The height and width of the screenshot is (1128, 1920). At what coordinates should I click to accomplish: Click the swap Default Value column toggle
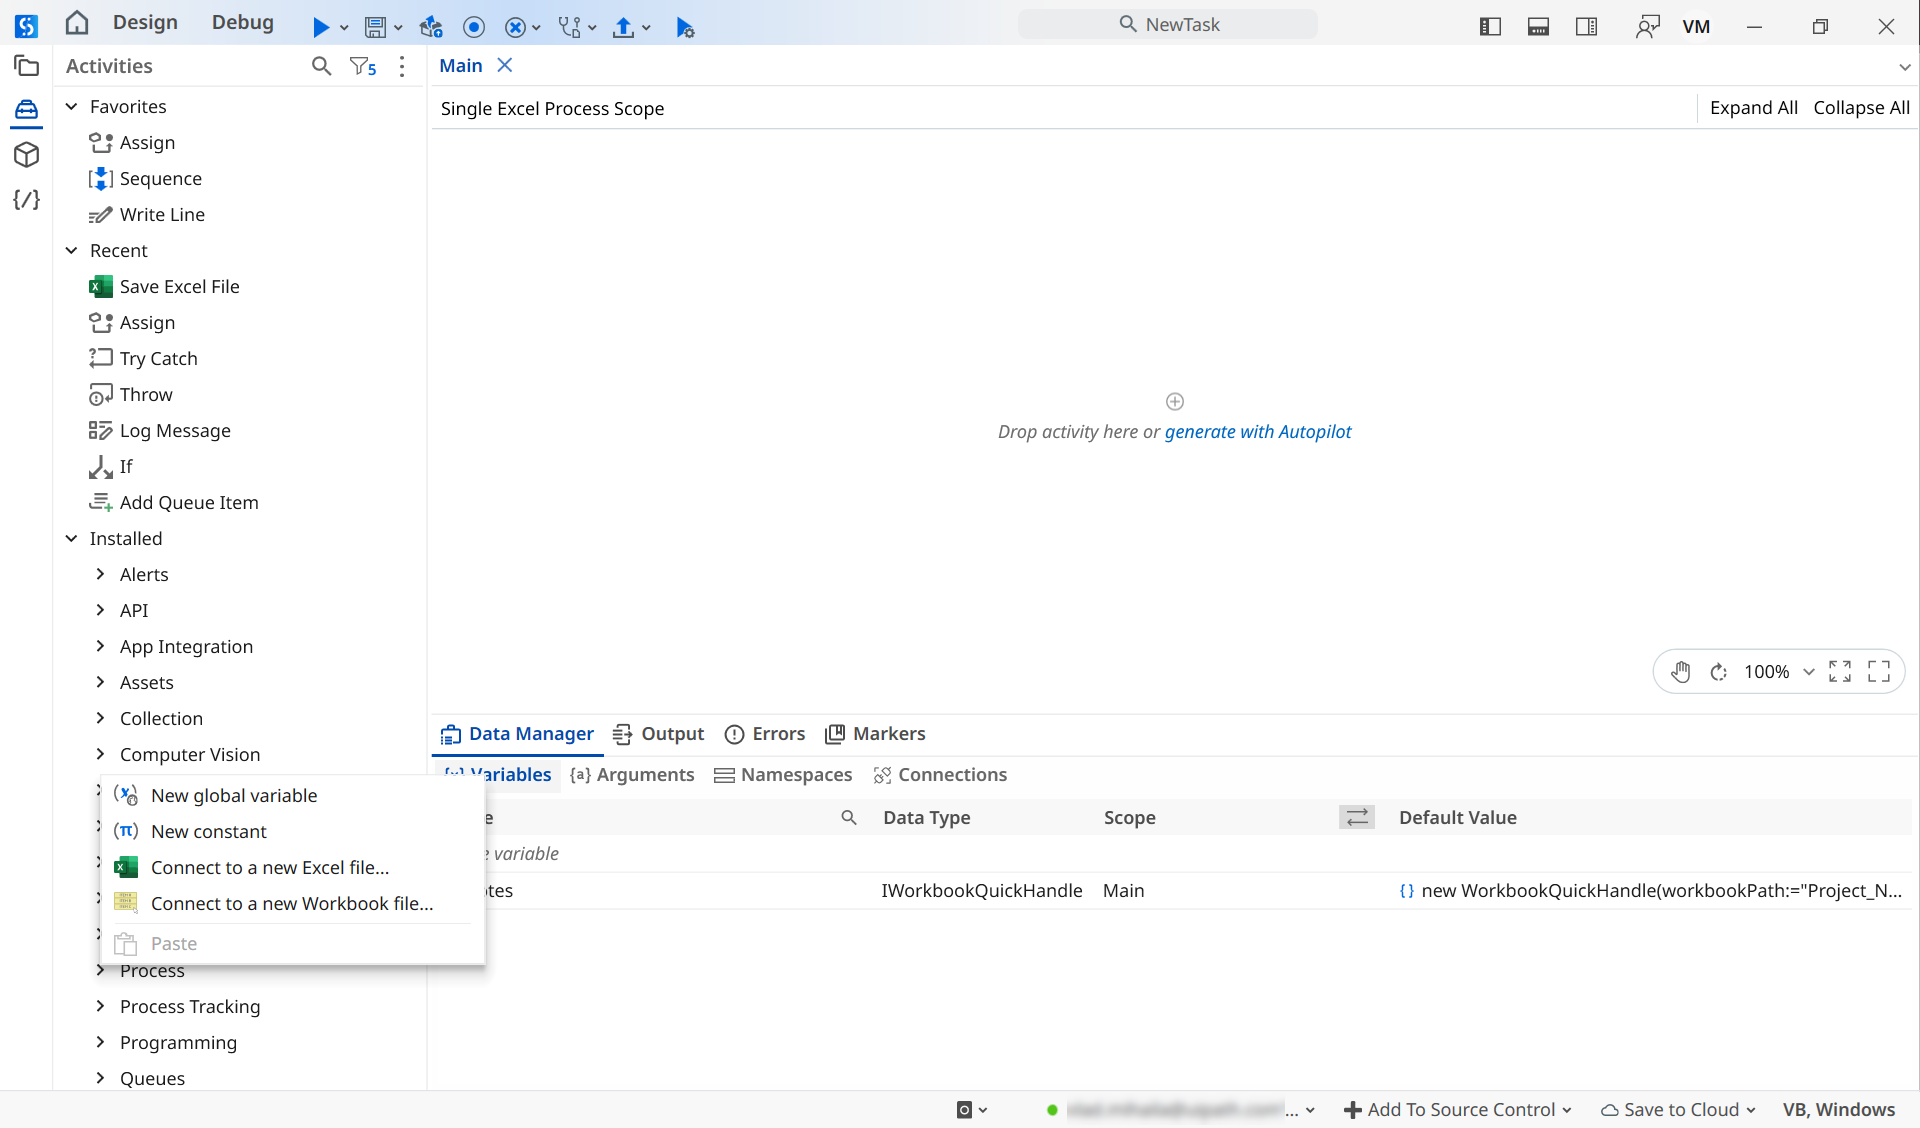tap(1356, 817)
